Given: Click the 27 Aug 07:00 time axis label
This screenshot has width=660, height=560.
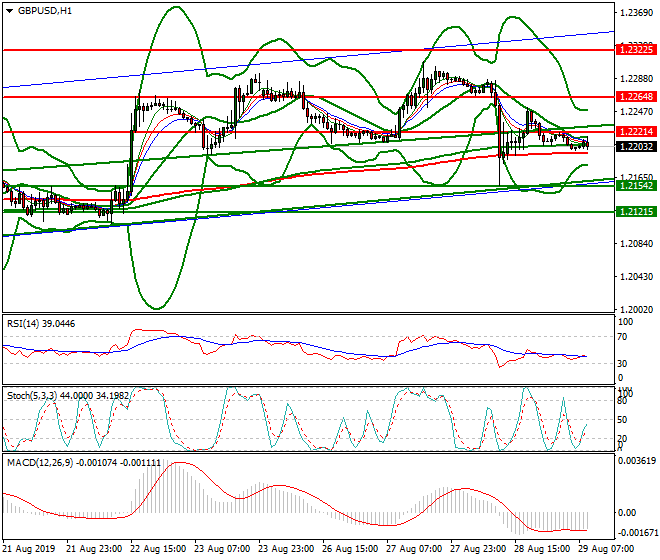Looking at the screenshot, I should [414, 549].
